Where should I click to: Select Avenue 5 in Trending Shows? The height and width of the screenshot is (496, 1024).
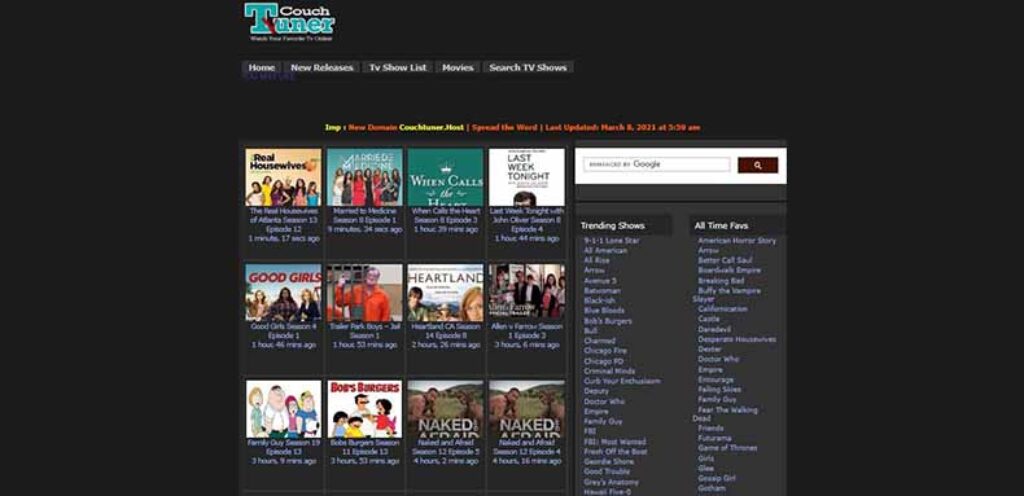[x=600, y=281]
